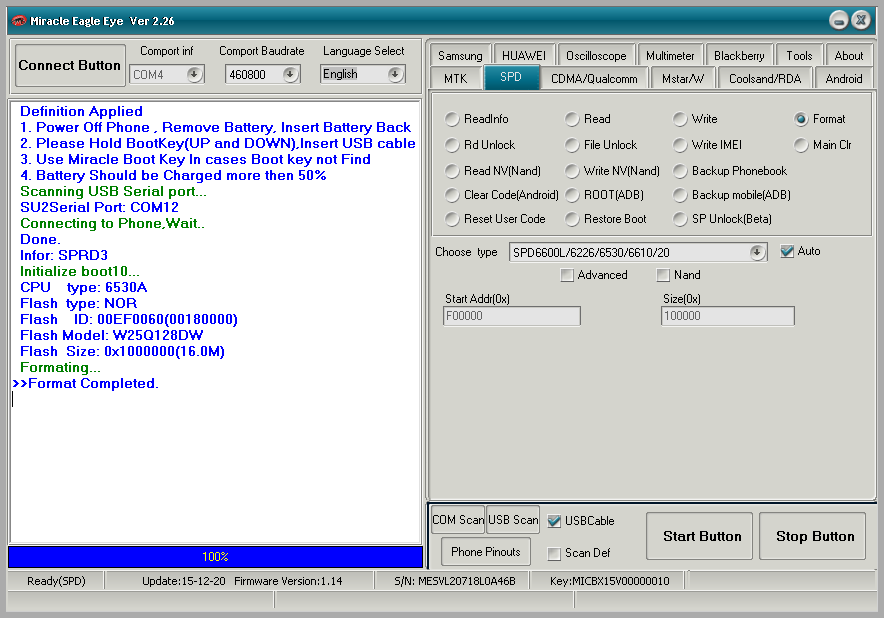Click the 'Firmware Version:1.14' status text
The width and height of the screenshot is (884, 618).
pos(288,581)
